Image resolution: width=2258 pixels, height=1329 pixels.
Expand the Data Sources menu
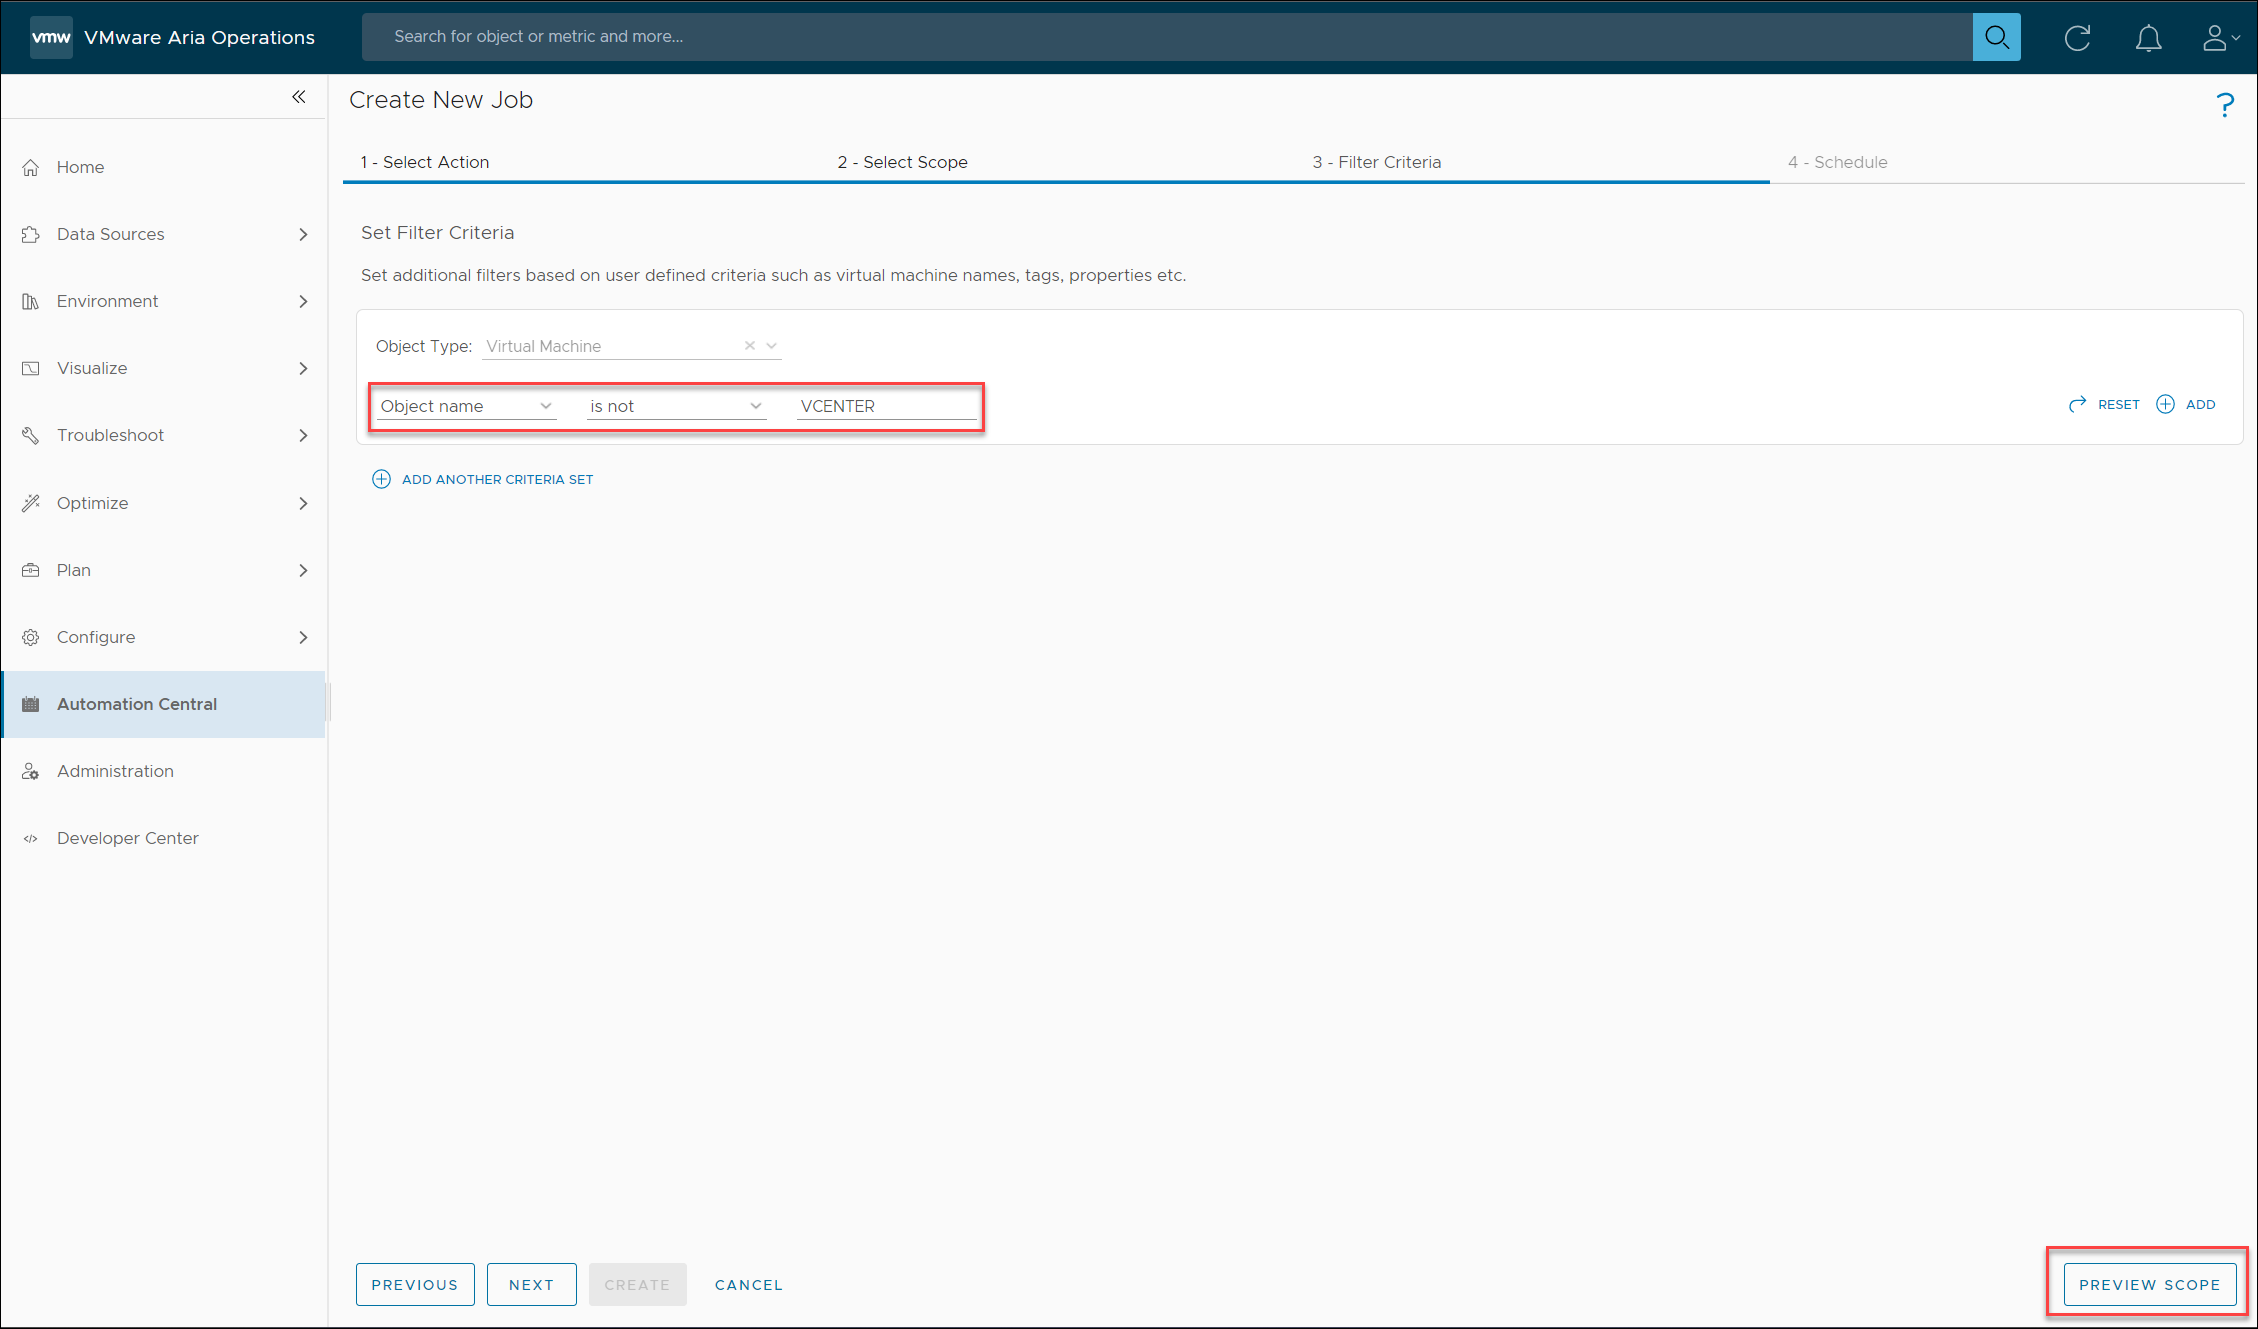point(303,234)
